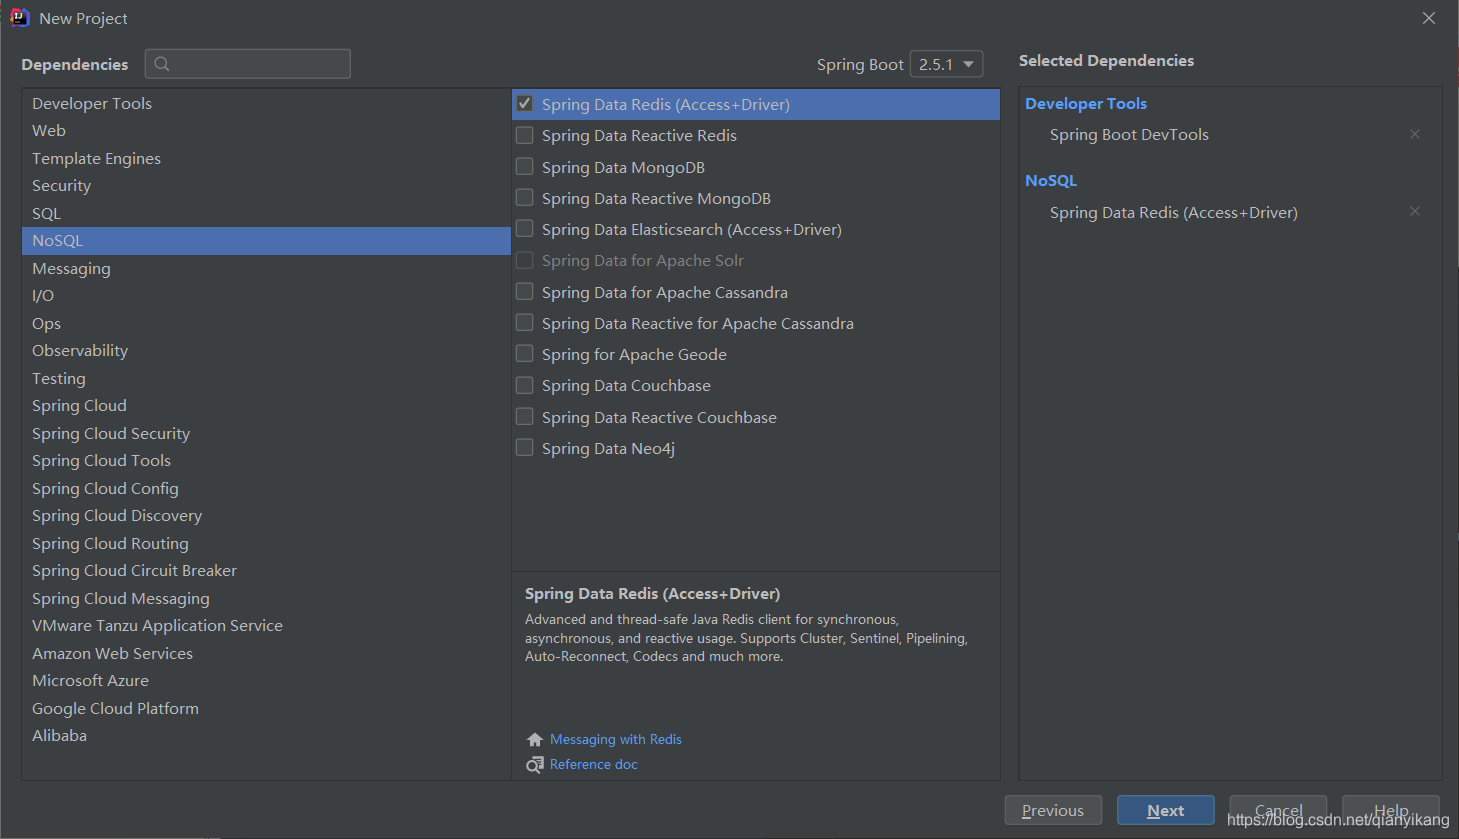The height and width of the screenshot is (839, 1459).
Task: Open Template Engines category
Action: [266, 158]
